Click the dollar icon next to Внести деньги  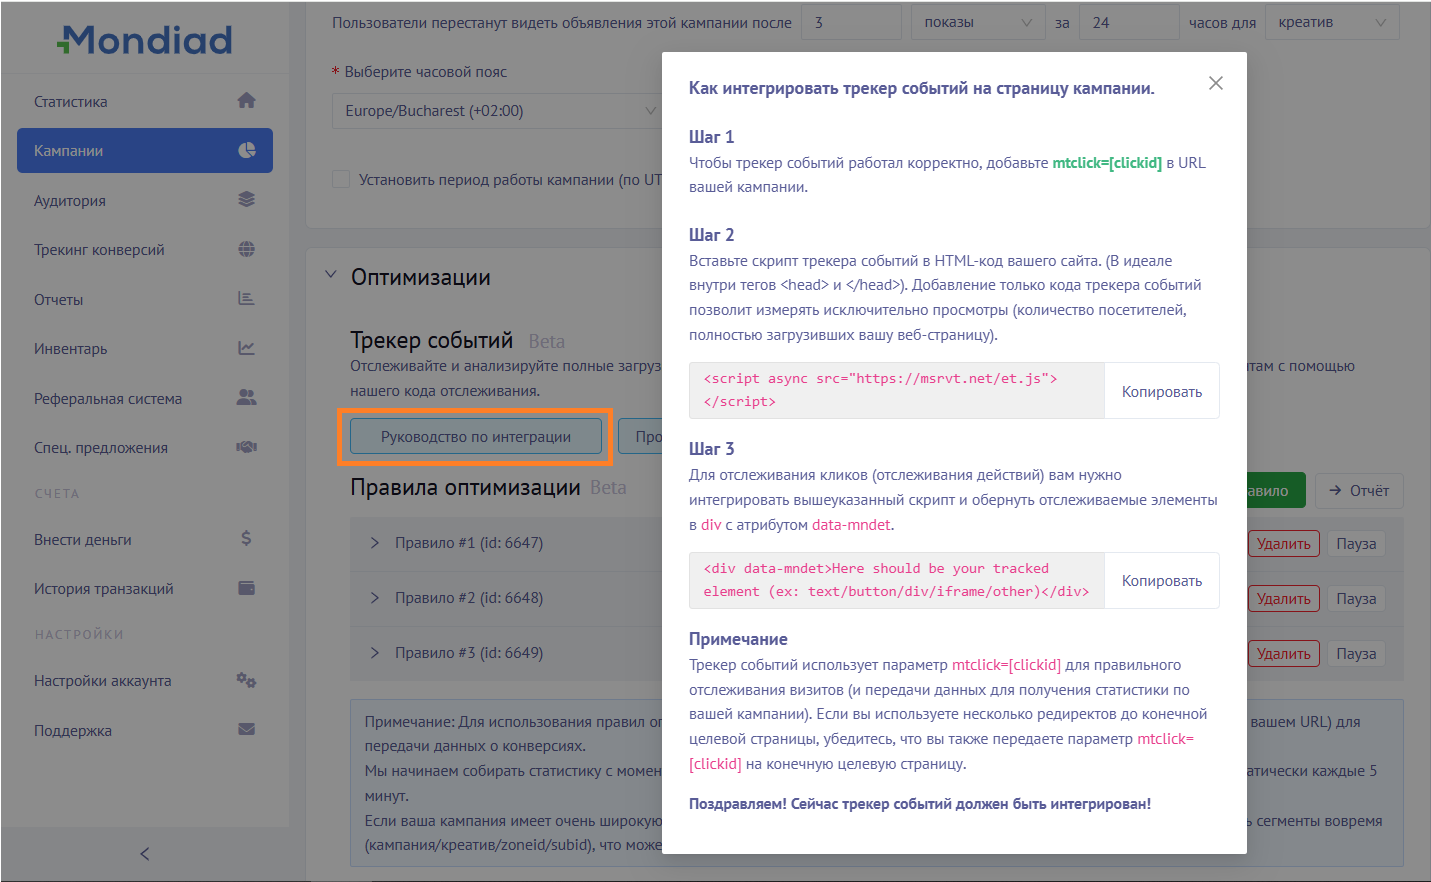tap(246, 539)
